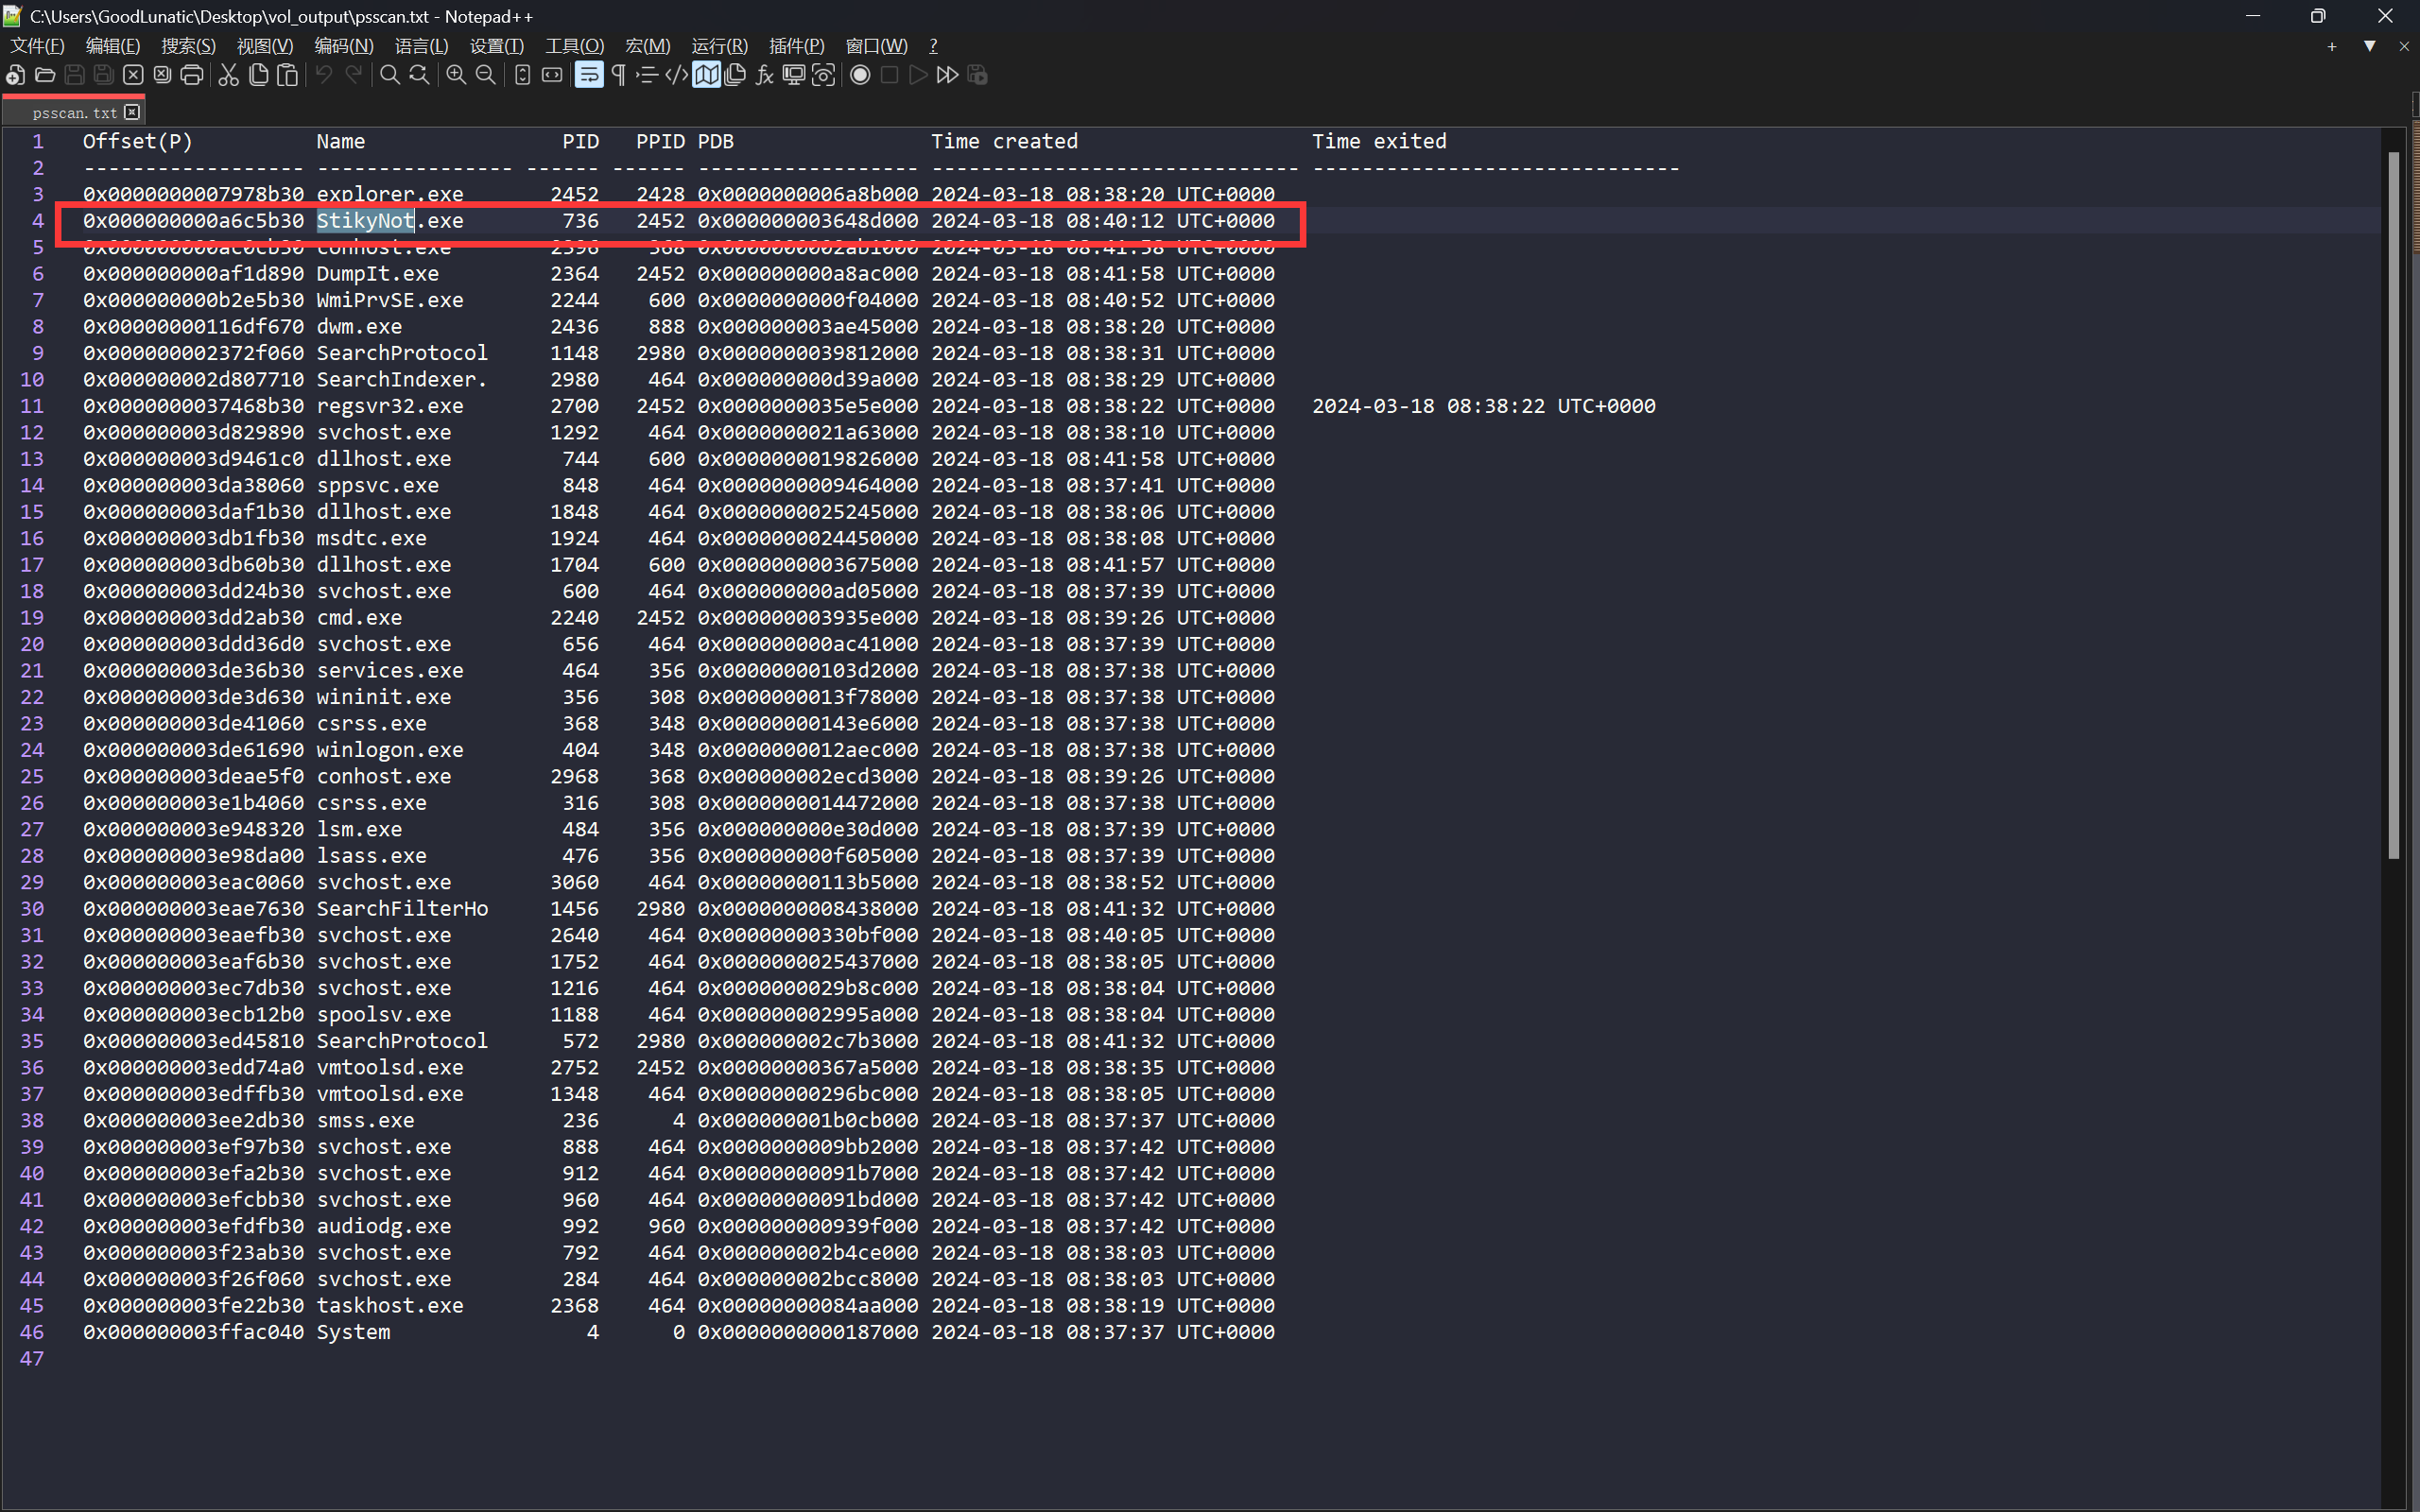Paste using the clipboard icon
The image size is (2420, 1512).
288,75
